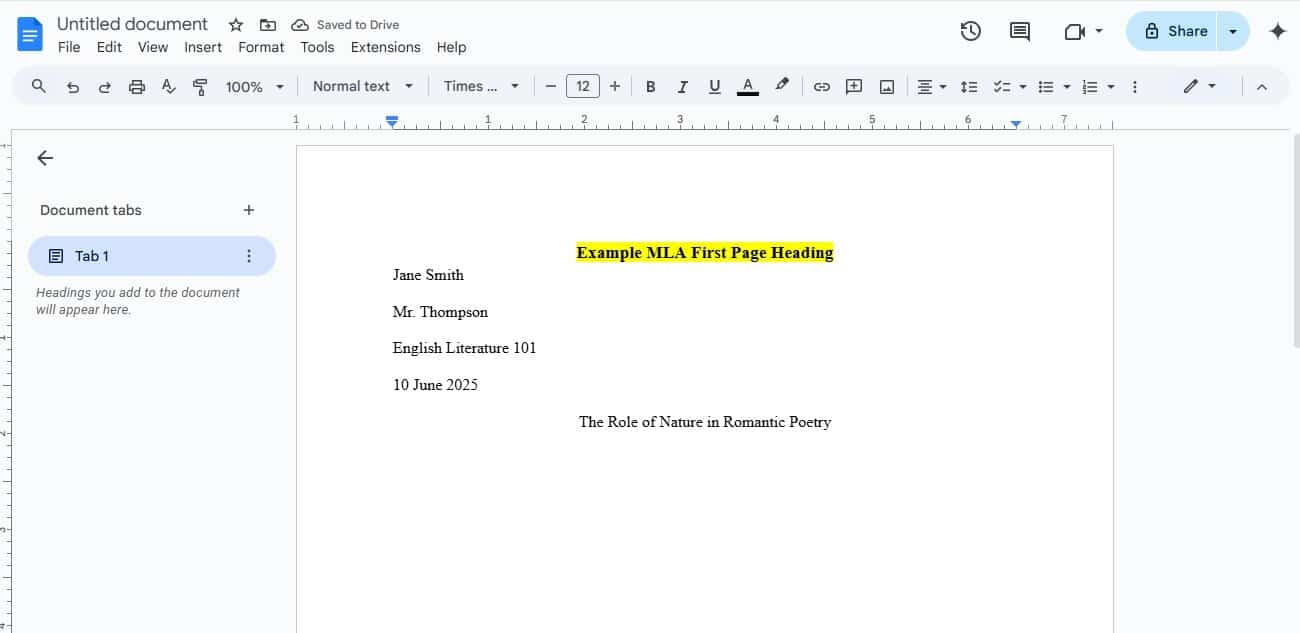1300x633 pixels.
Task: Add a comment via the toolbar icon
Action: click(854, 86)
